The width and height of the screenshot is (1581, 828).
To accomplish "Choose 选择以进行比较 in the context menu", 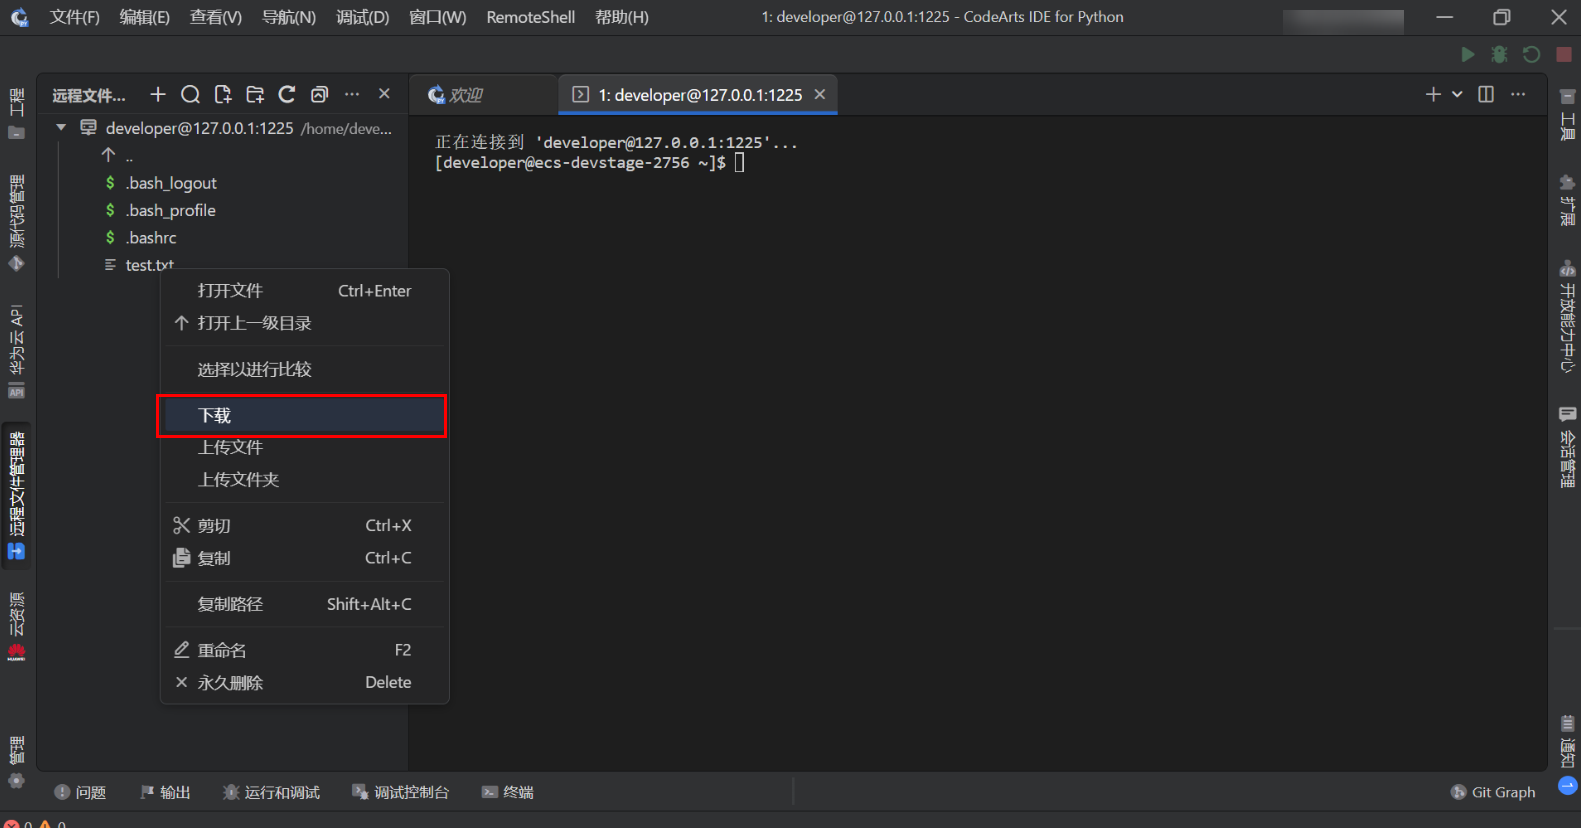I will point(304,369).
